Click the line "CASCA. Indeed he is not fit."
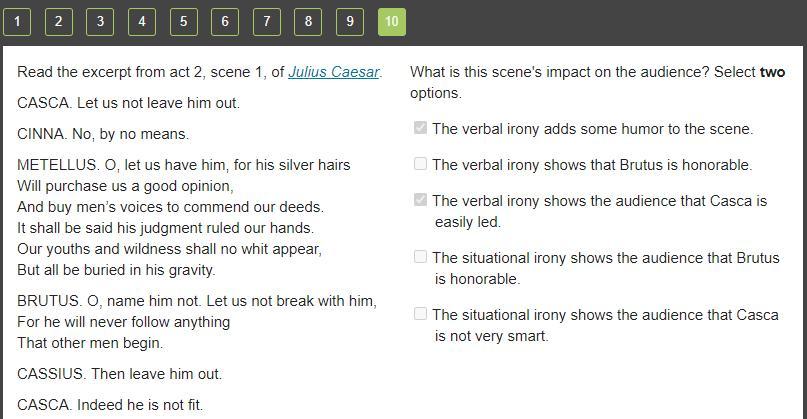The height and width of the screenshot is (419, 807). (x=110, y=405)
